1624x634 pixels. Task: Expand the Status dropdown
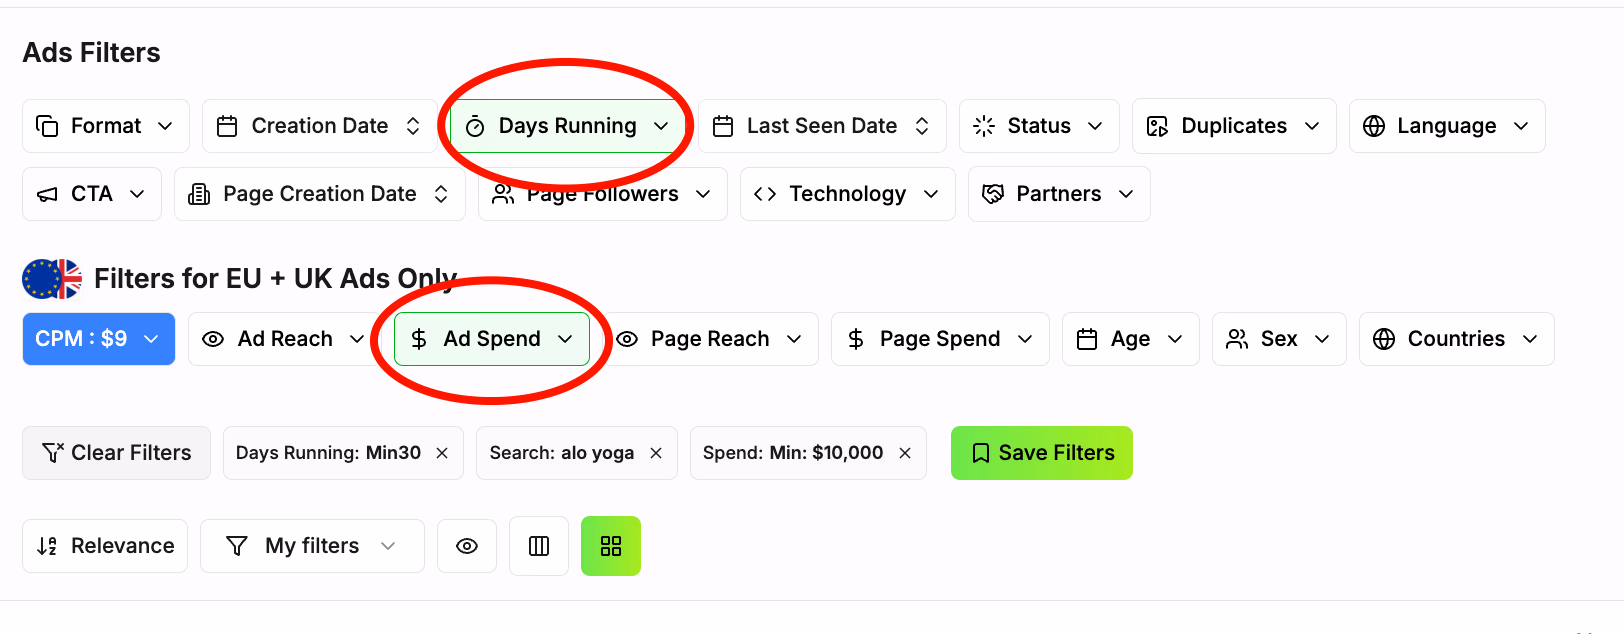coord(1039,125)
